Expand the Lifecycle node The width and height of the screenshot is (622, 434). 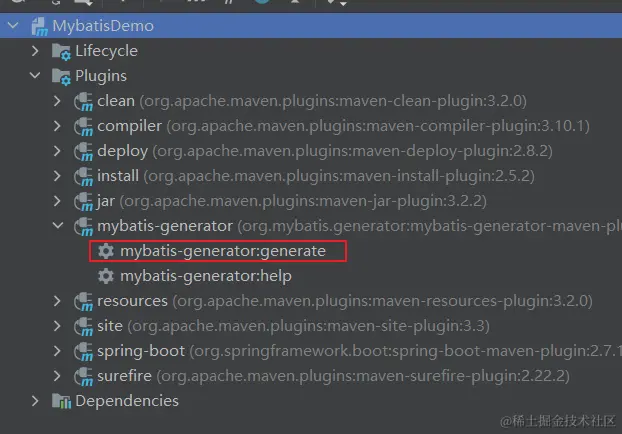tap(35, 51)
